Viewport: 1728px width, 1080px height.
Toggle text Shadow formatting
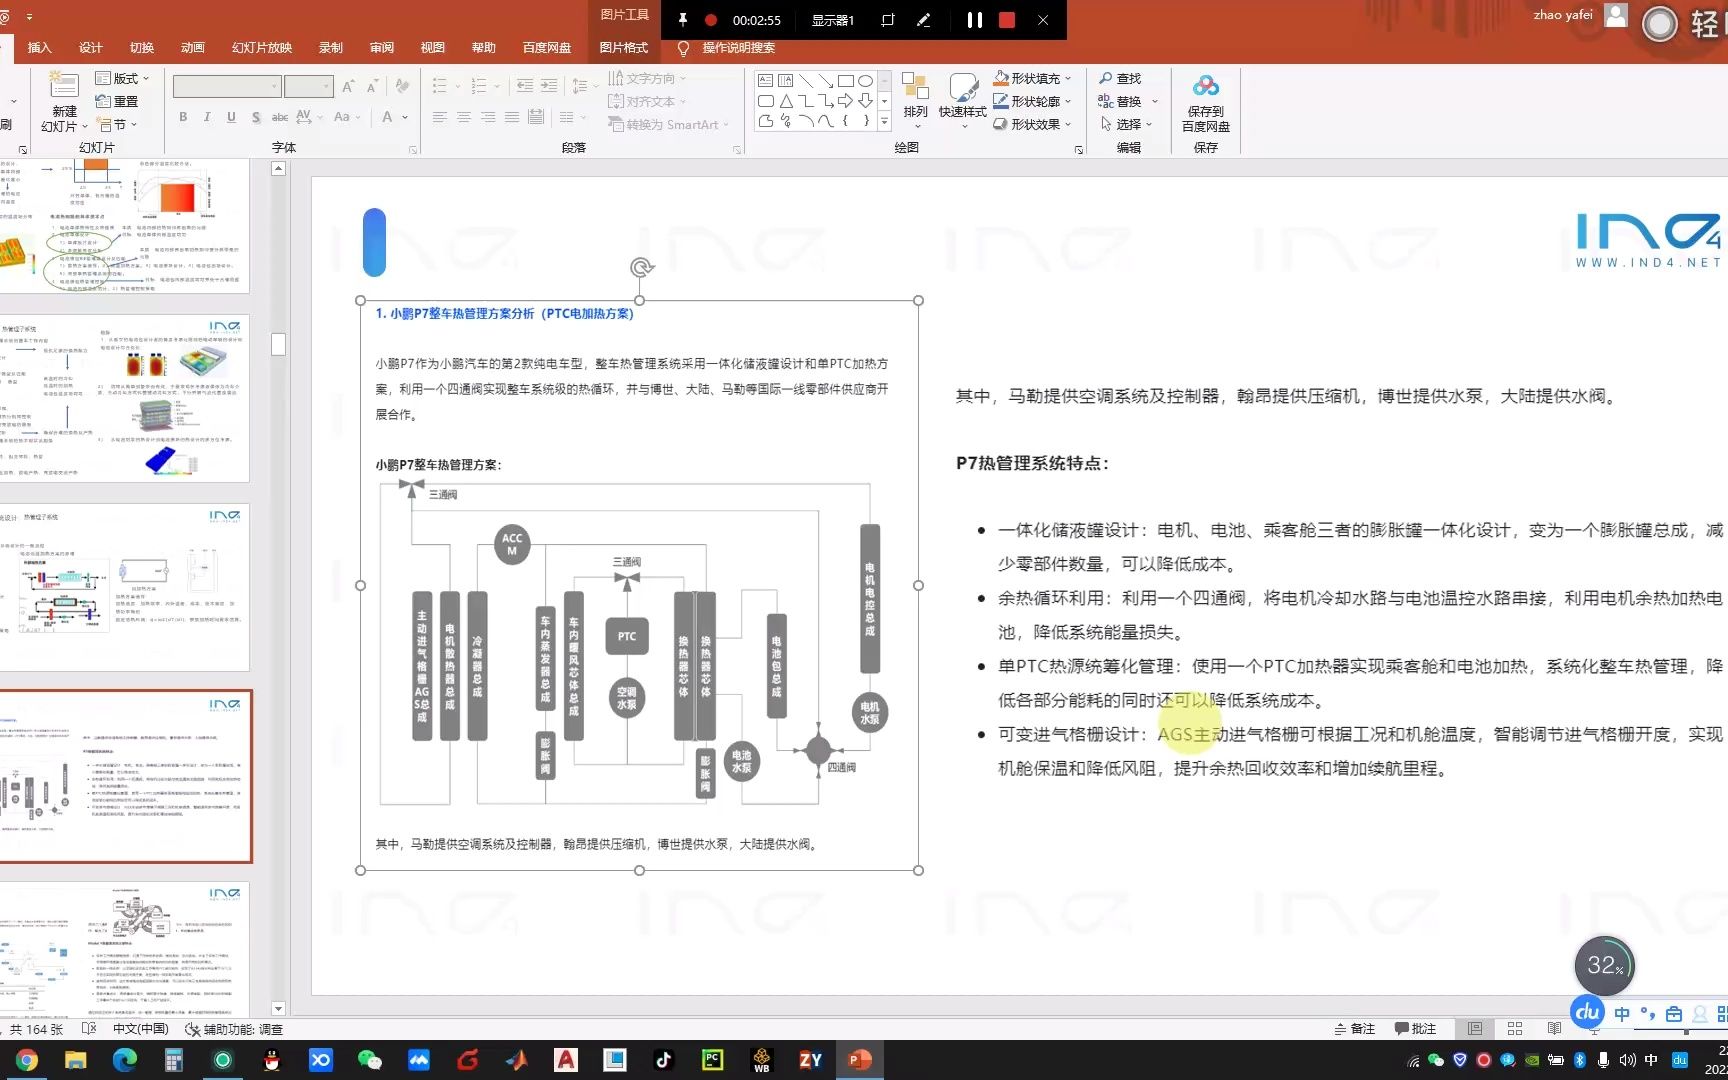point(256,117)
